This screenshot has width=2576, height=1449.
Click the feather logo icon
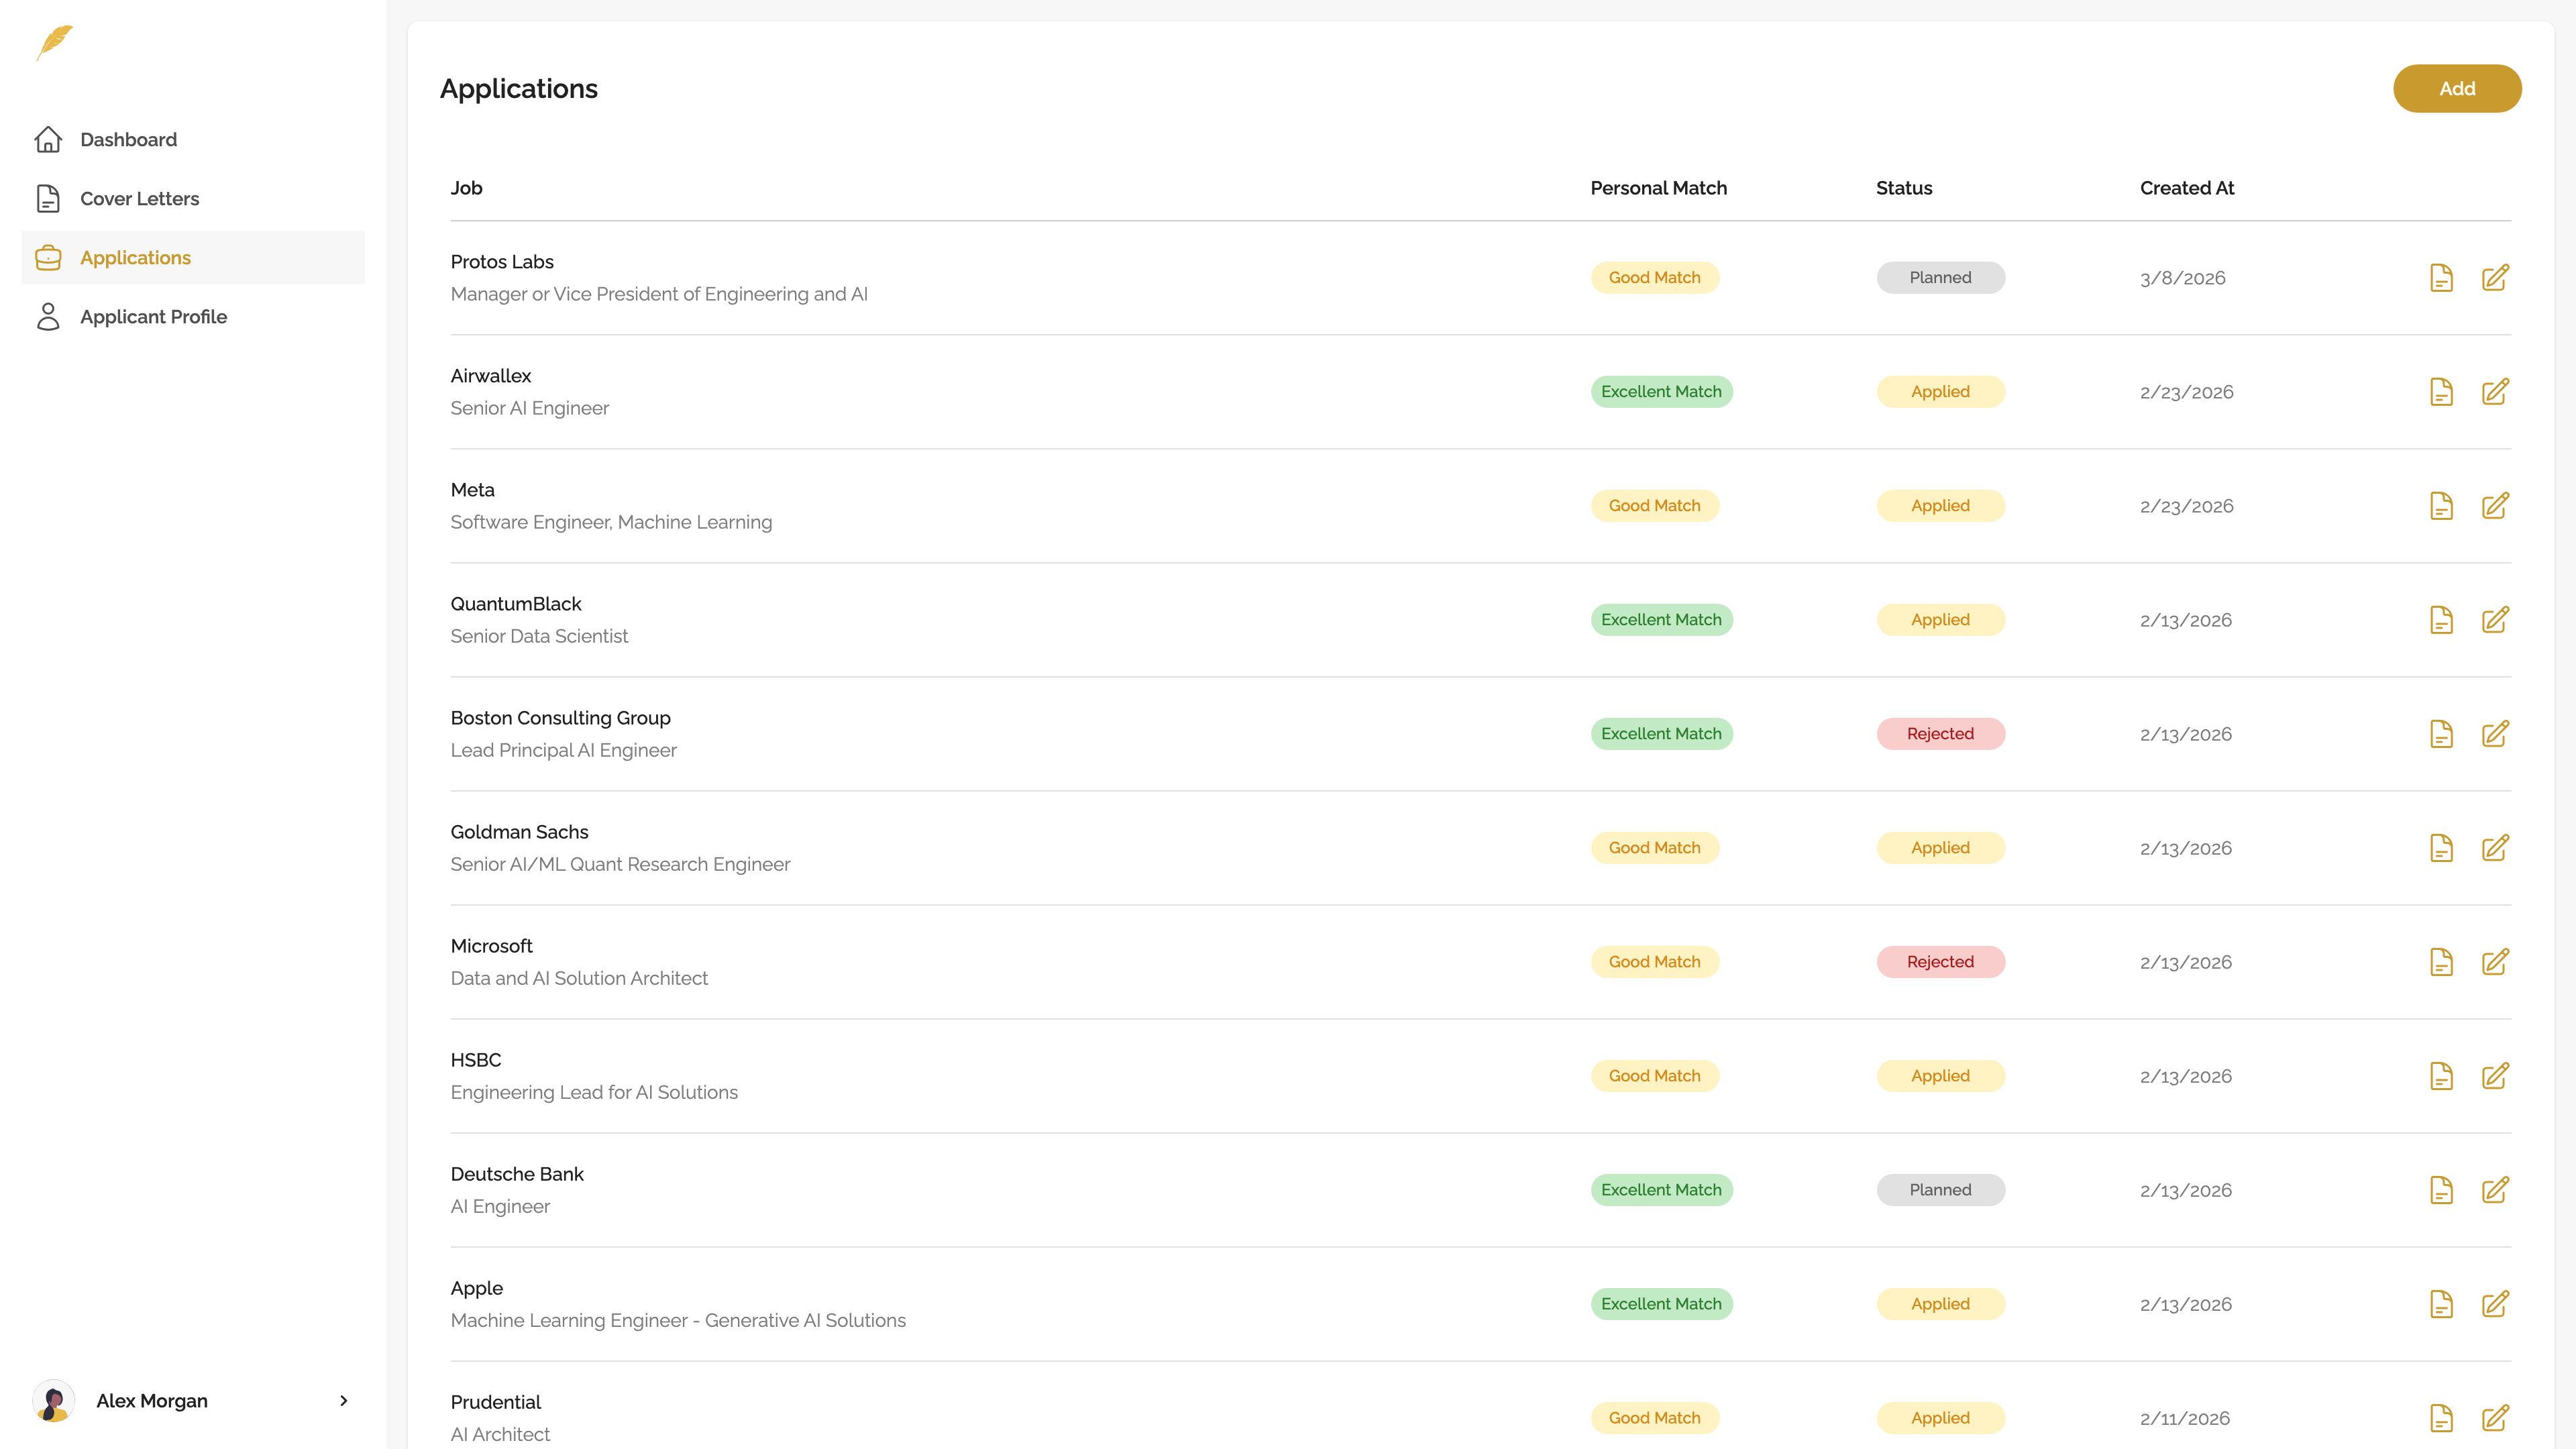point(55,43)
